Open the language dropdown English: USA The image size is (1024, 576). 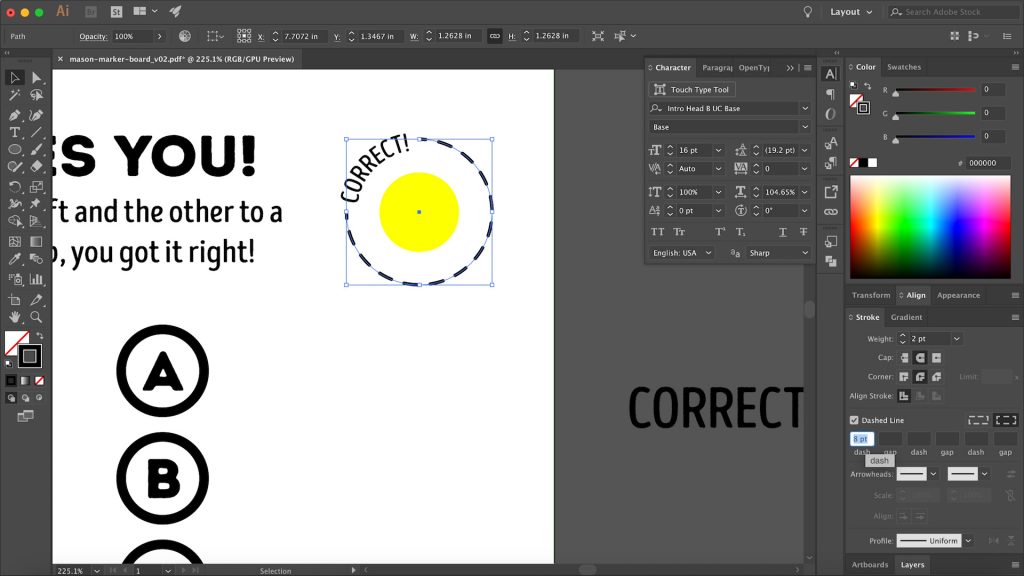tap(681, 253)
